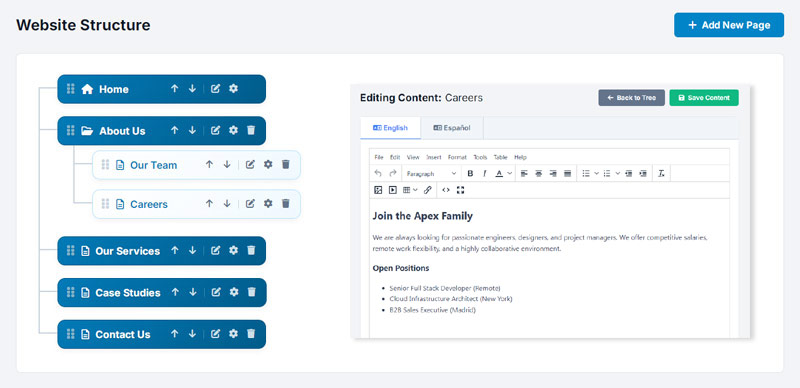Viewport: 800px width, 388px height.
Task: Center align text in the editor
Action: point(538,174)
